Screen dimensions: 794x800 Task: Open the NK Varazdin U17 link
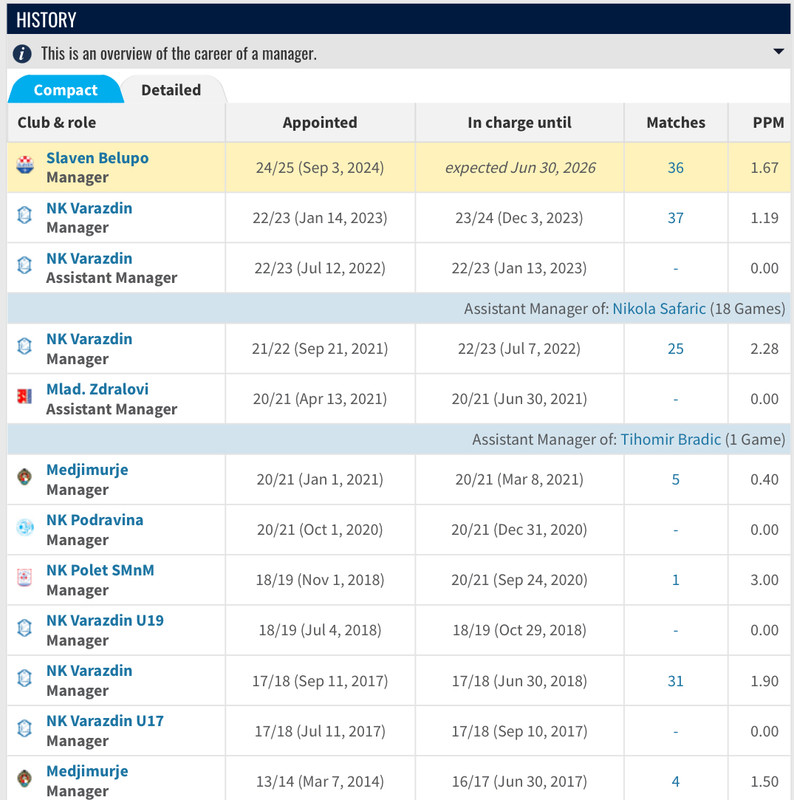pyautogui.click(x=105, y=721)
